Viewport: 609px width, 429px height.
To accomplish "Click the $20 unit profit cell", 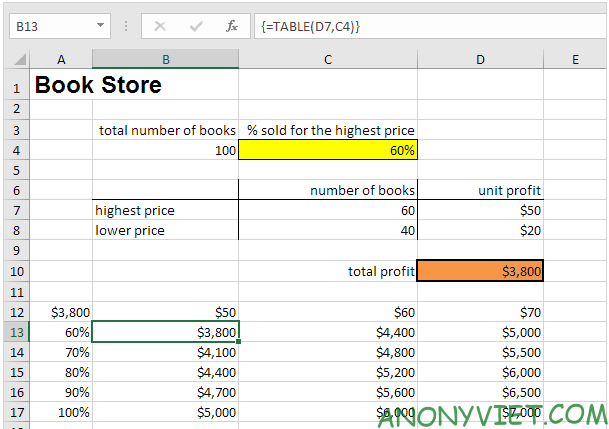I will [x=480, y=231].
